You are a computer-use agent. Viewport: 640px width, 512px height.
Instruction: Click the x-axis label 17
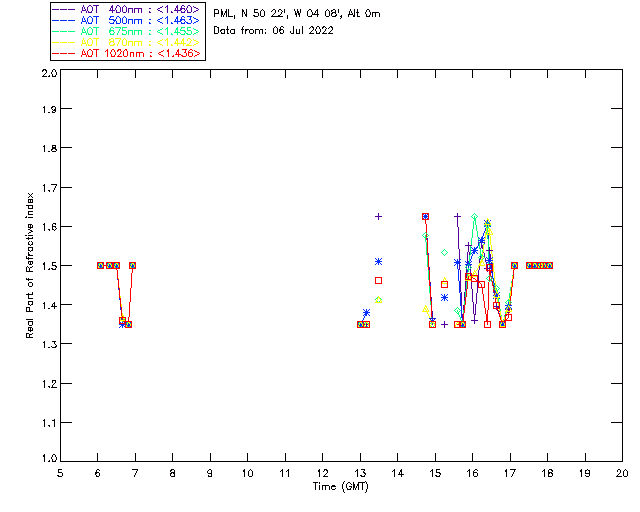(510, 473)
